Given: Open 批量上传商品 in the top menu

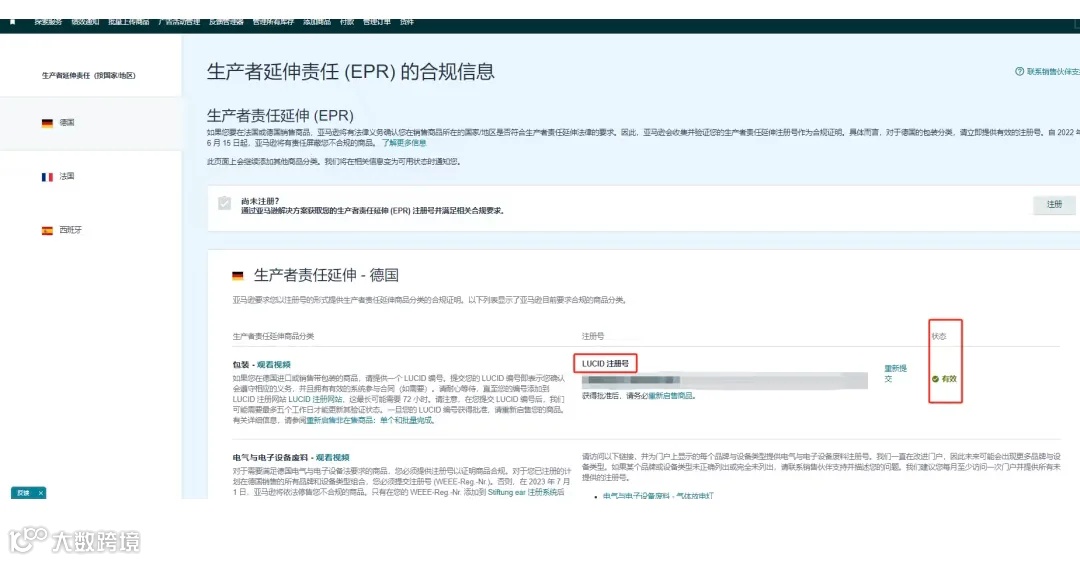Looking at the screenshot, I should point(129,22).
